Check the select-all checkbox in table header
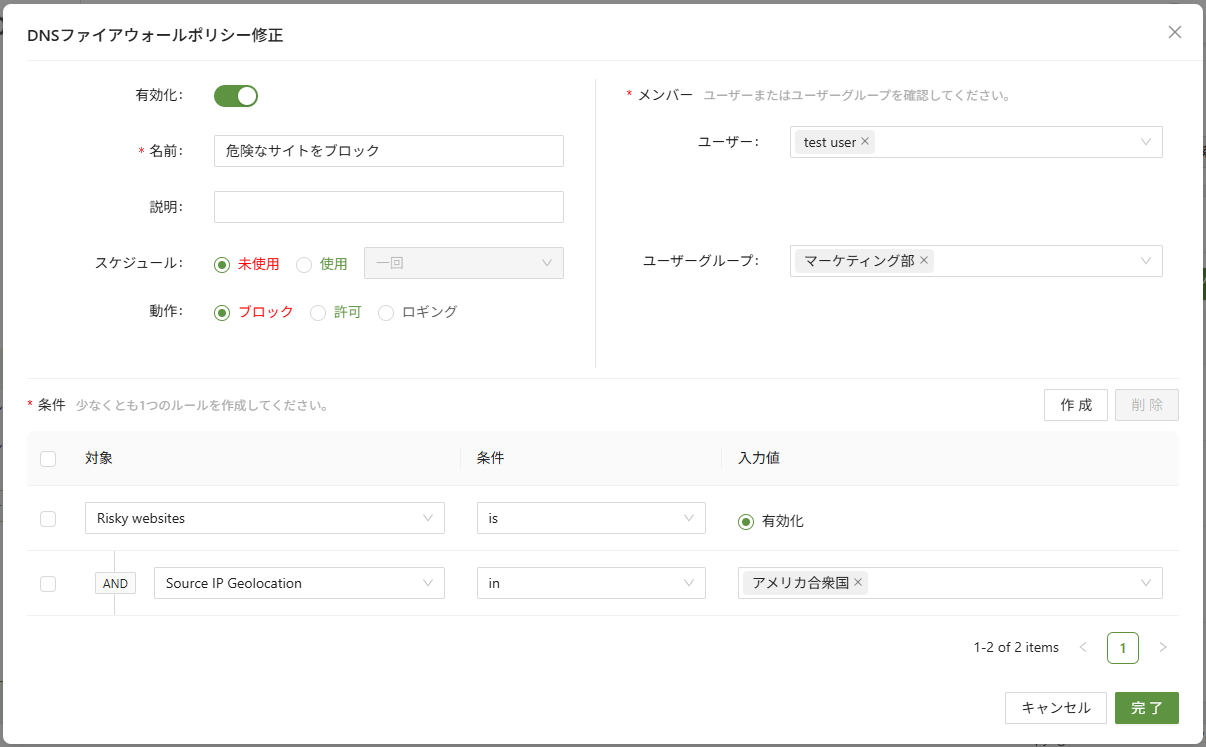Viewport: 1206px width, 747px height. [48, 459]
